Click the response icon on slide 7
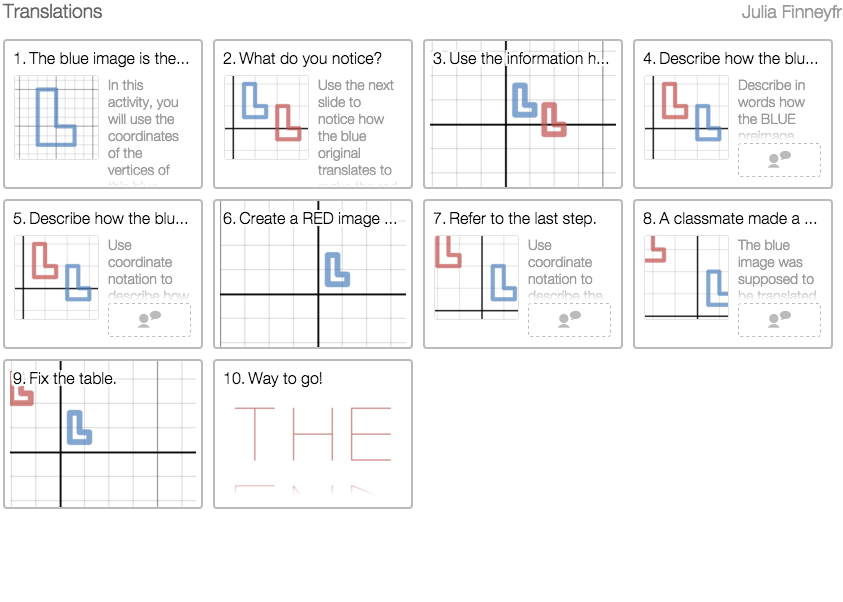The image size is (843, 602). (569, 319)
